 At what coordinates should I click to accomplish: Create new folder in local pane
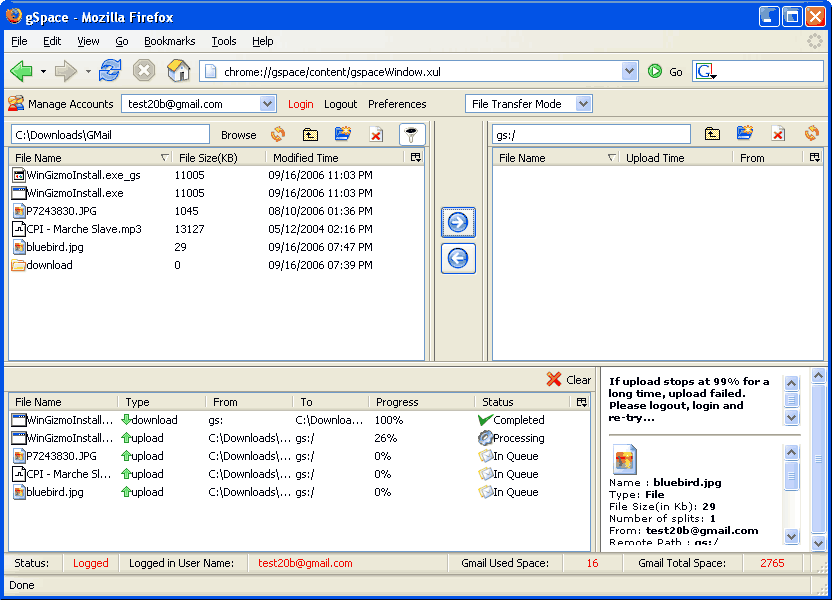coord(343,134)
